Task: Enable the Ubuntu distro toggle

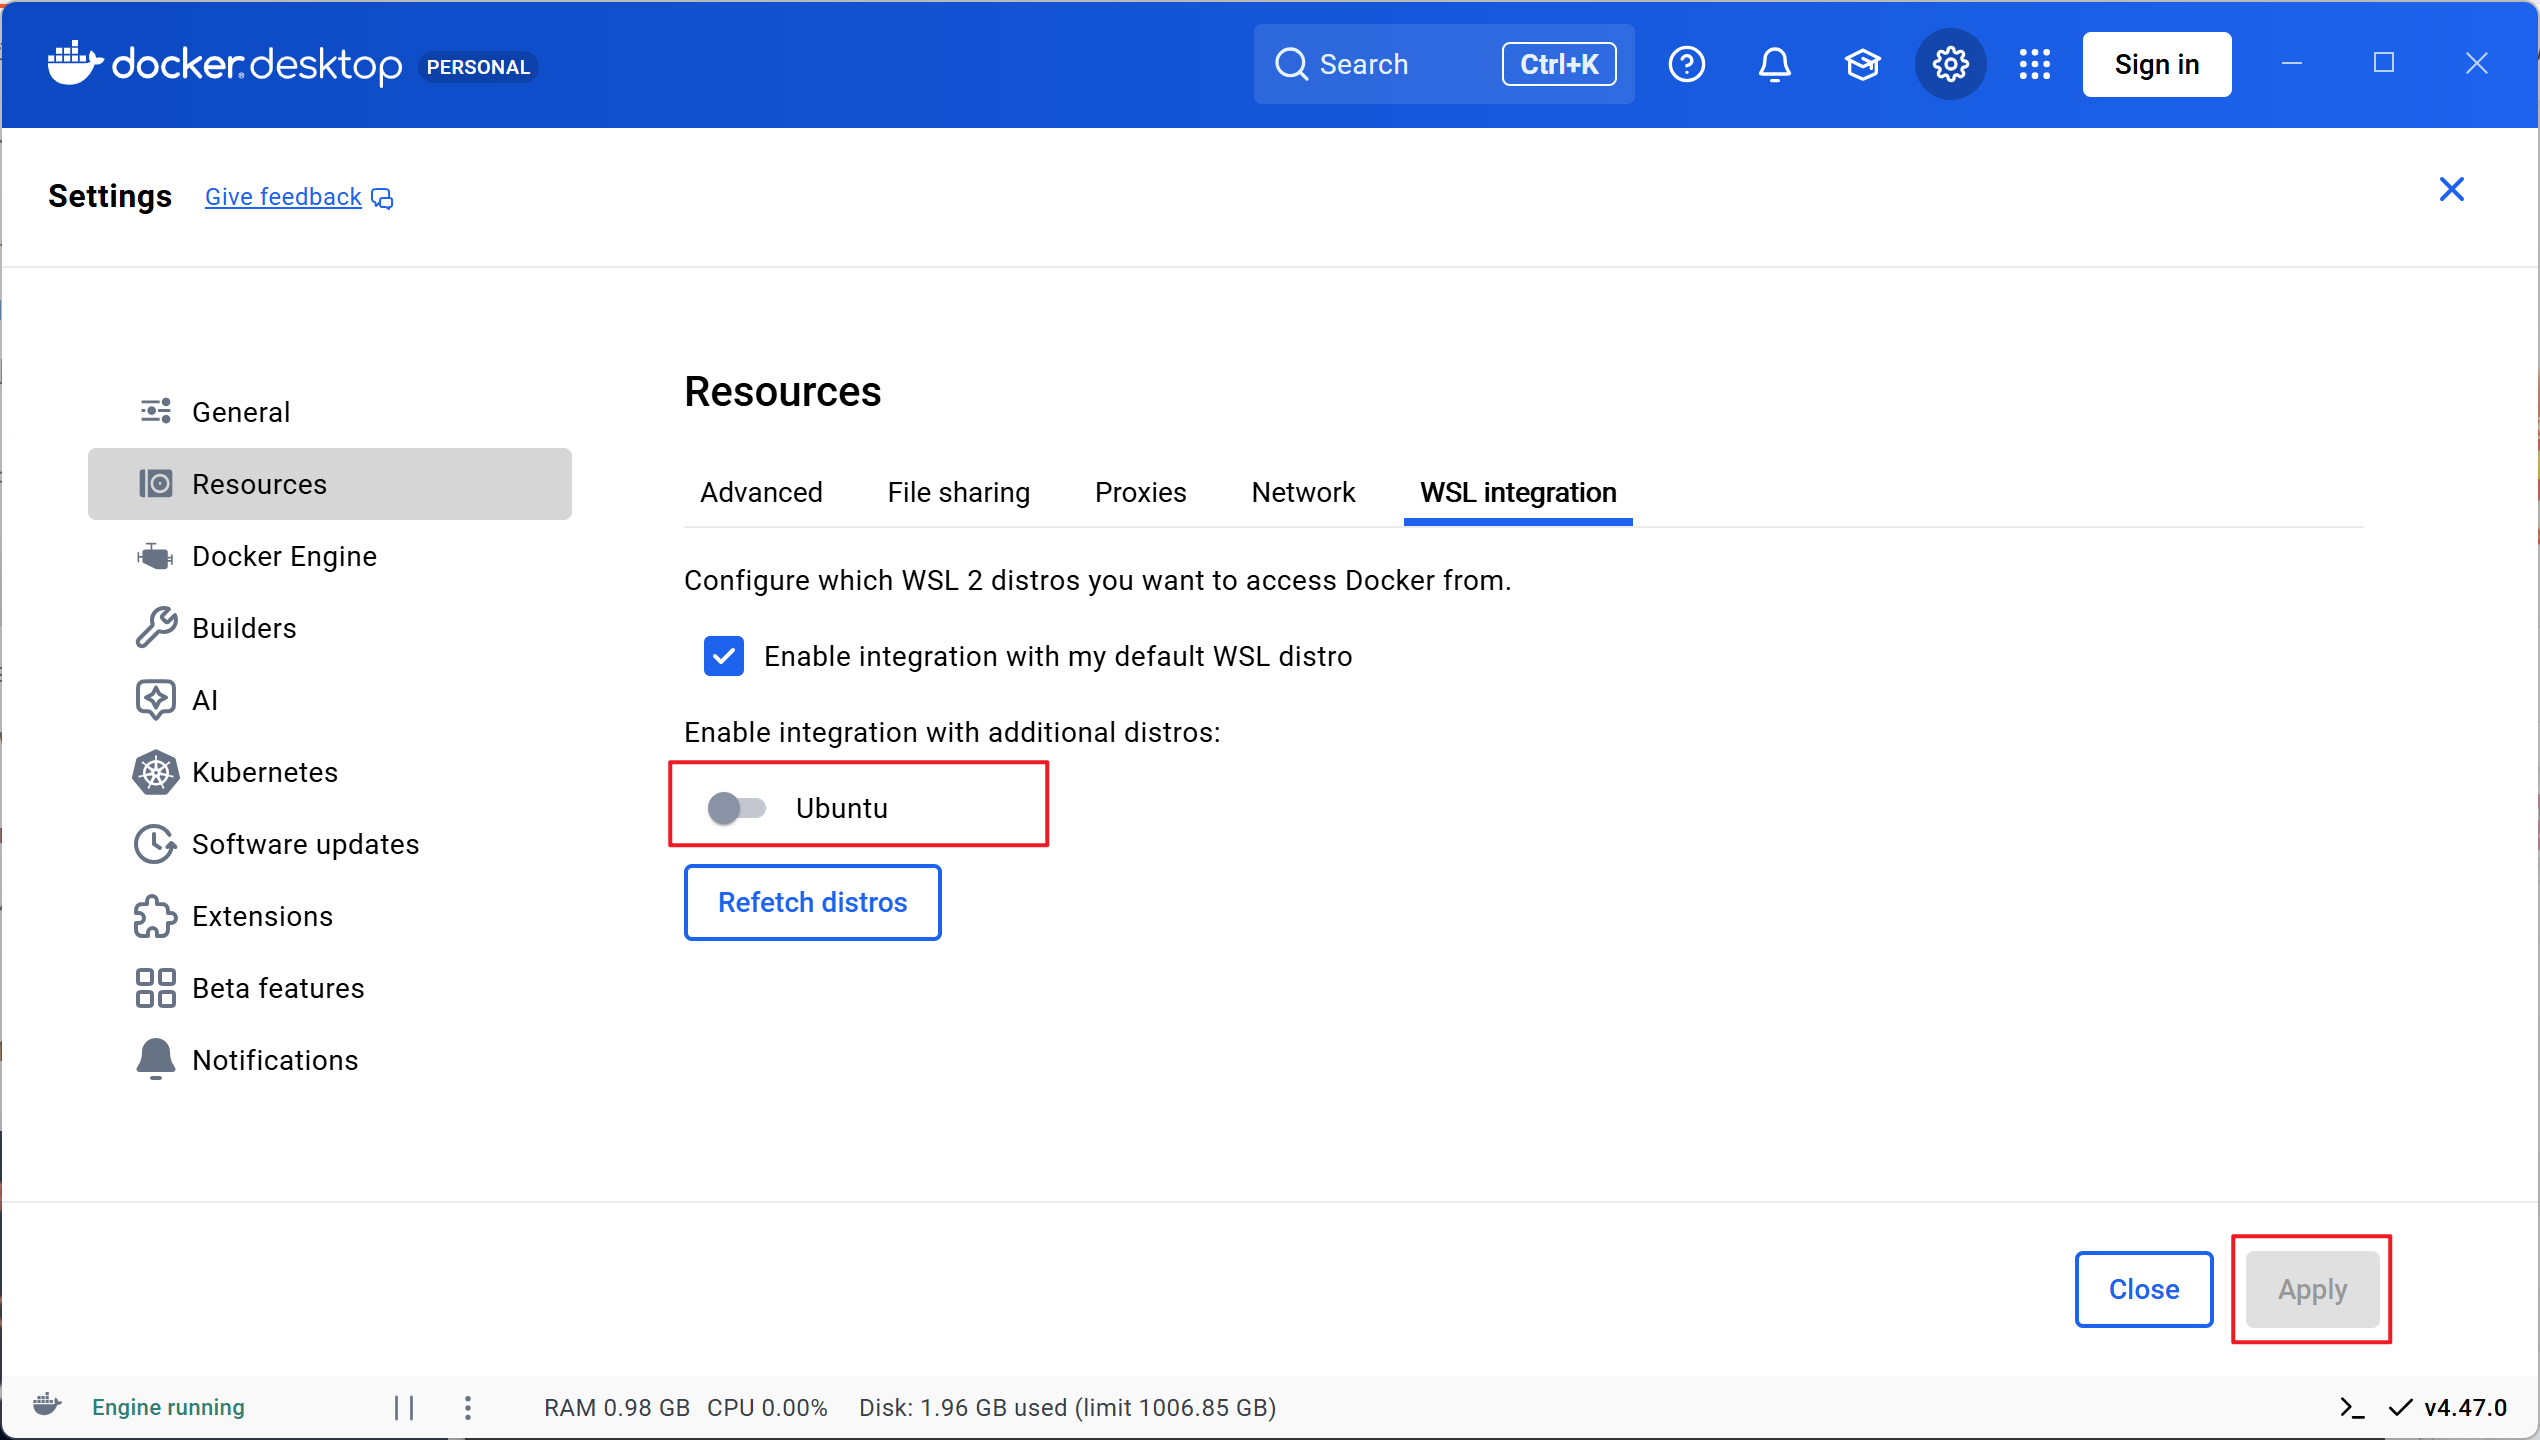Action: click(x=736, y=808)
